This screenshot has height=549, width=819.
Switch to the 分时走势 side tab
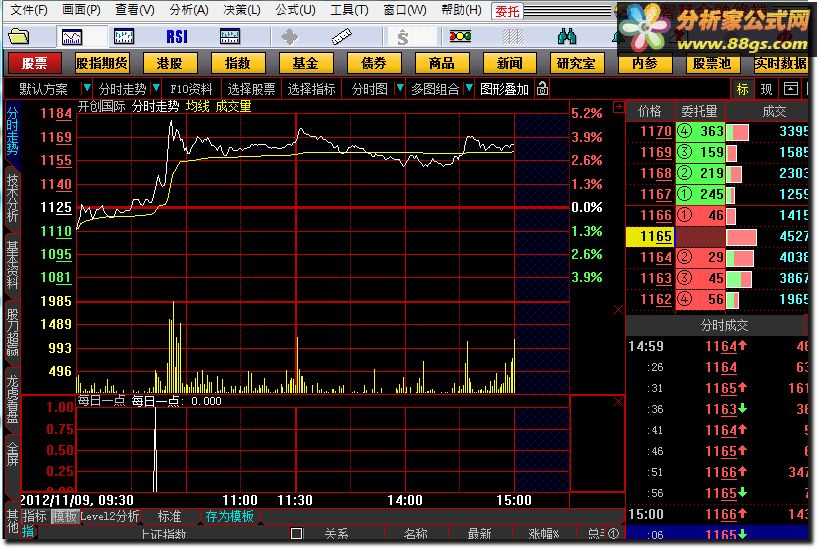[13, 131]
